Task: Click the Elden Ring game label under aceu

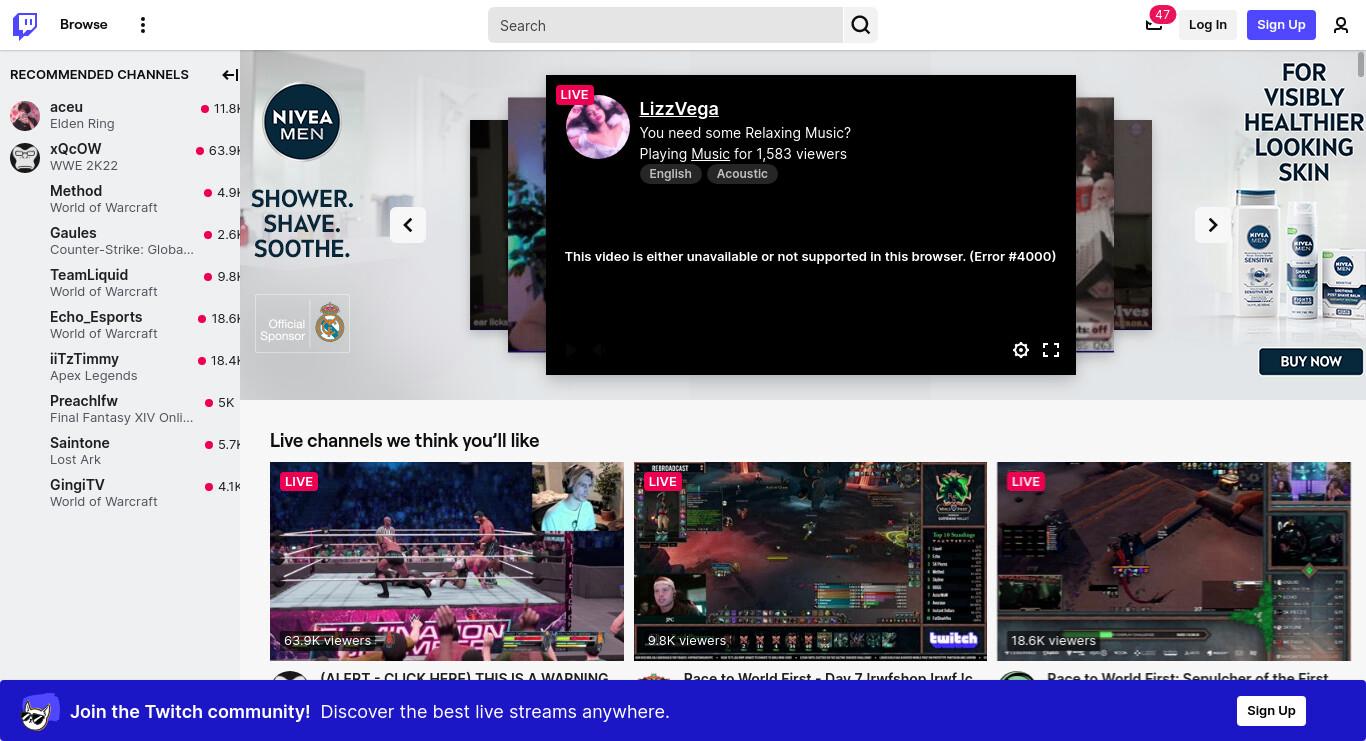Action: 82,124
